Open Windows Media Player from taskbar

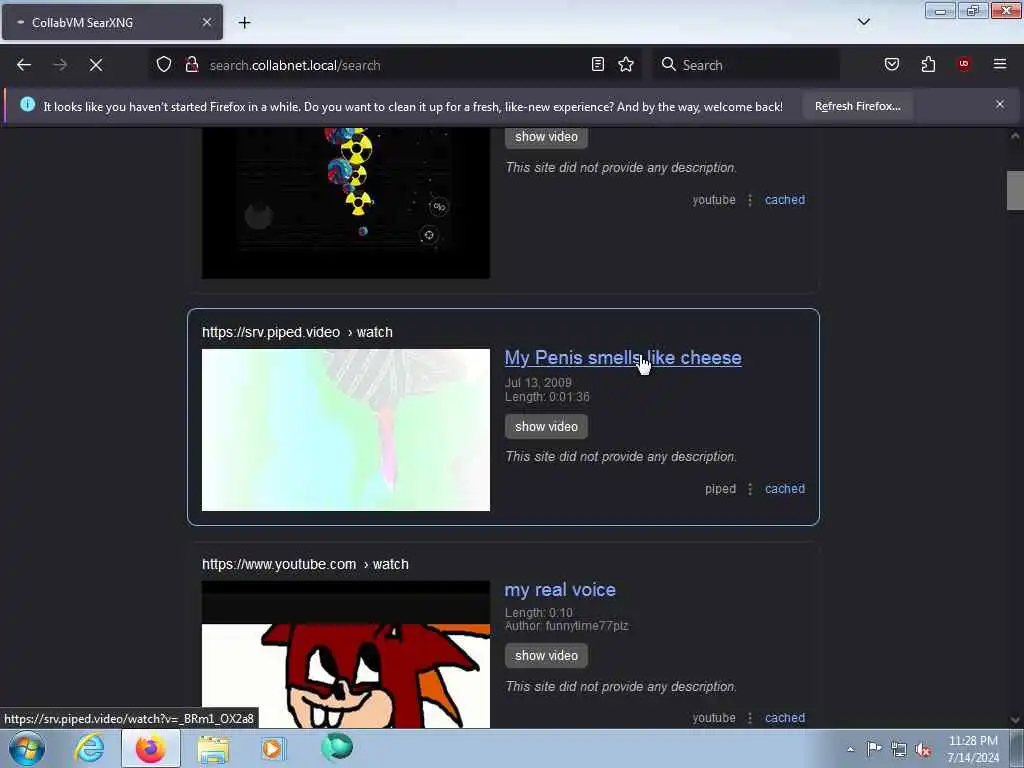tap(273, 748)
